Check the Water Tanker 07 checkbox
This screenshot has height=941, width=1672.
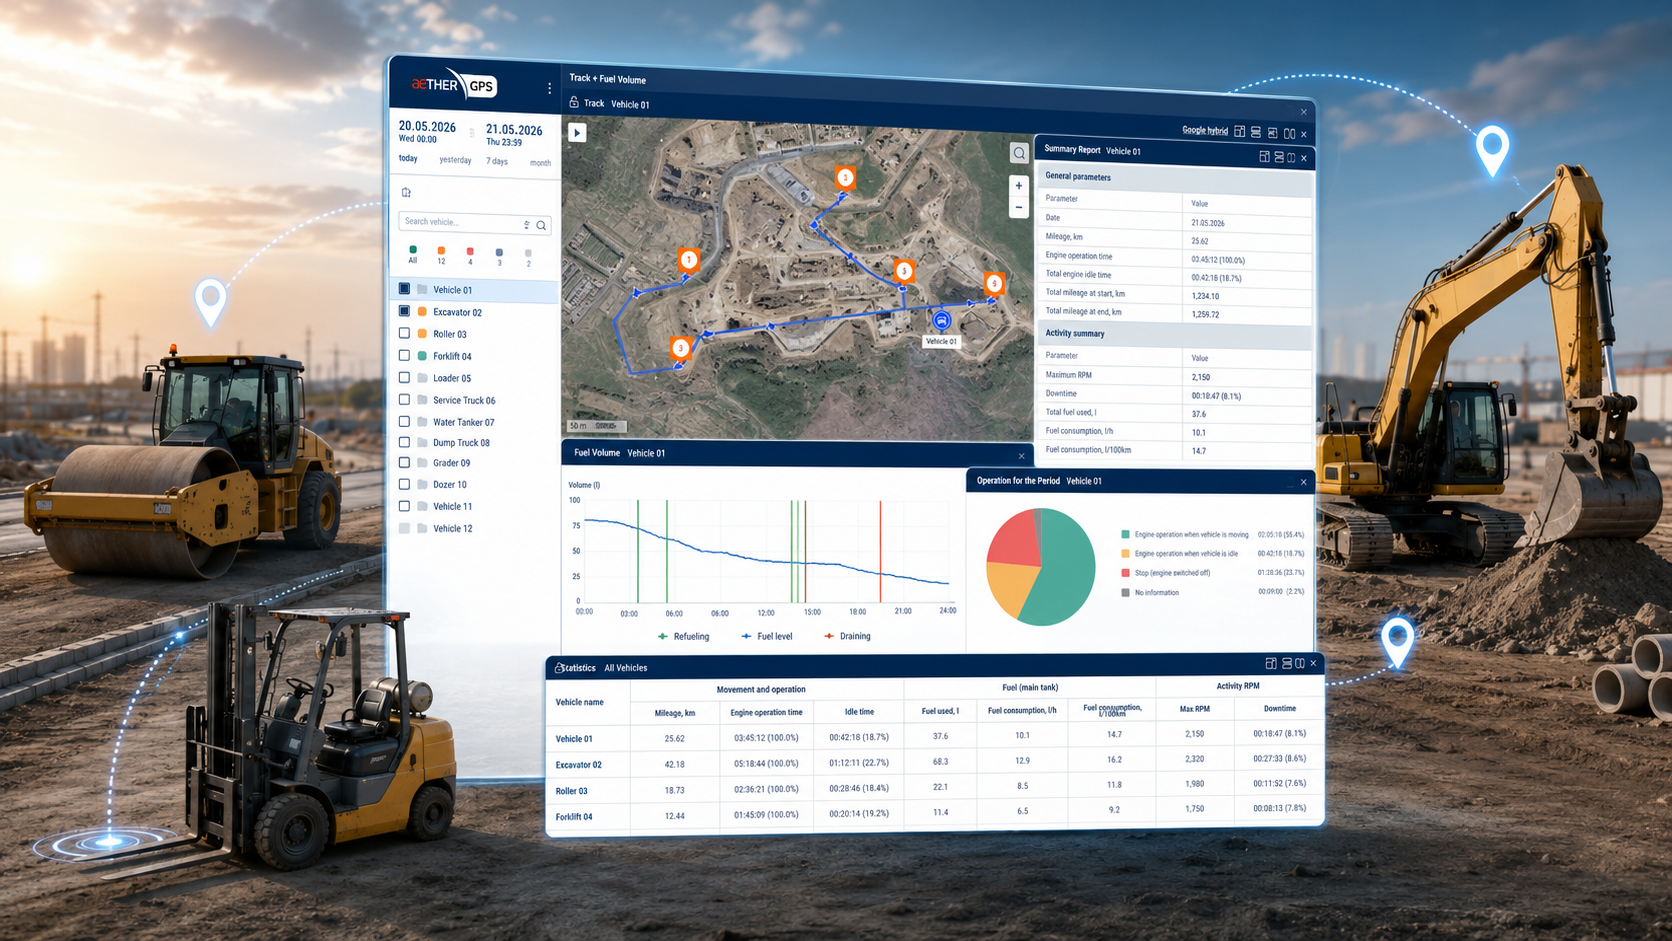(x=404, y=421)
